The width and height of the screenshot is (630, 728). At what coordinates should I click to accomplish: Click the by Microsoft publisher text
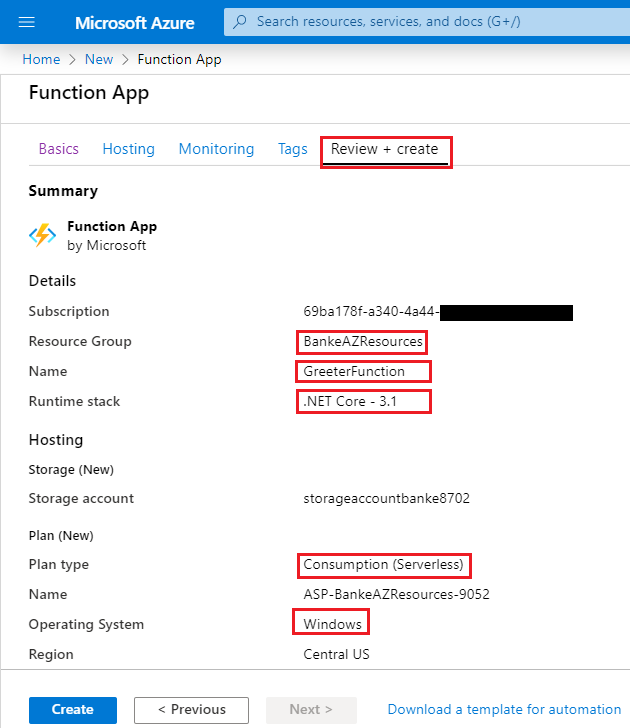106,246
